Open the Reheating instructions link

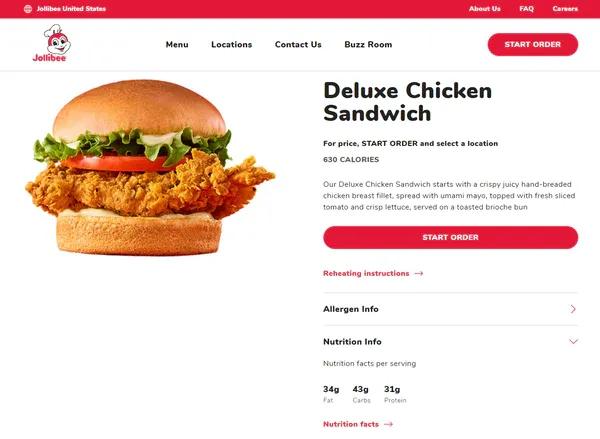click(x=366, y=273)
